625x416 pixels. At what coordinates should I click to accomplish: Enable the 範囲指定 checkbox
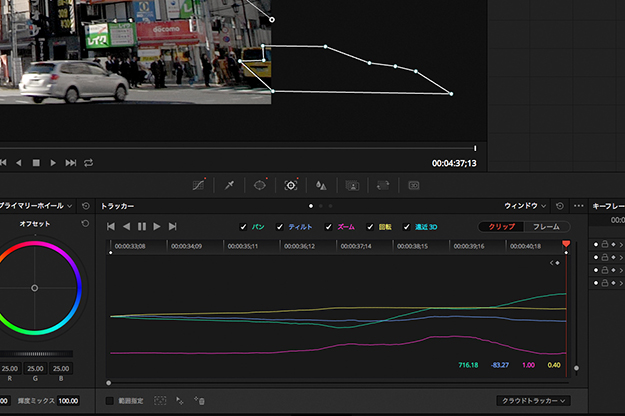[110, 400]
